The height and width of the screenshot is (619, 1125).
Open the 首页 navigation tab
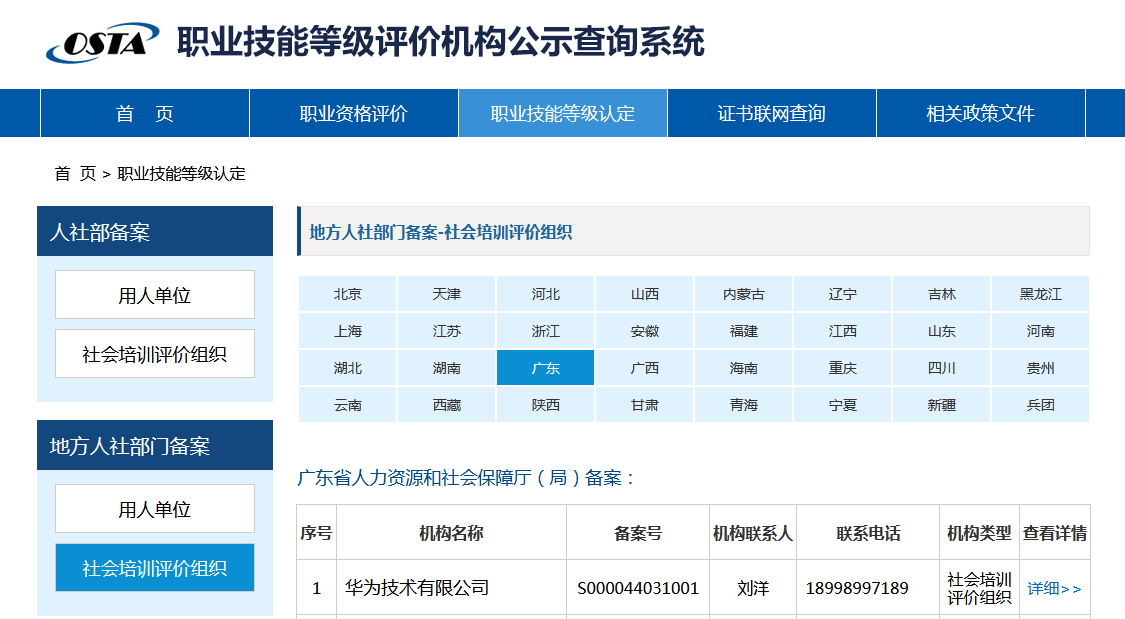coord(145,114)
